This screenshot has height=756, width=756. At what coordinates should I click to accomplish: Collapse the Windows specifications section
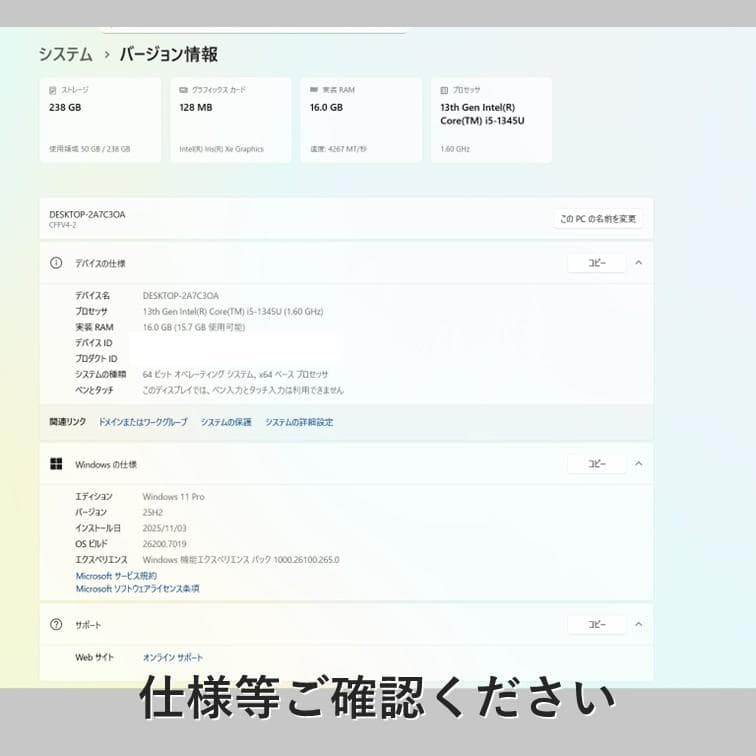click(x=638, y=464)
